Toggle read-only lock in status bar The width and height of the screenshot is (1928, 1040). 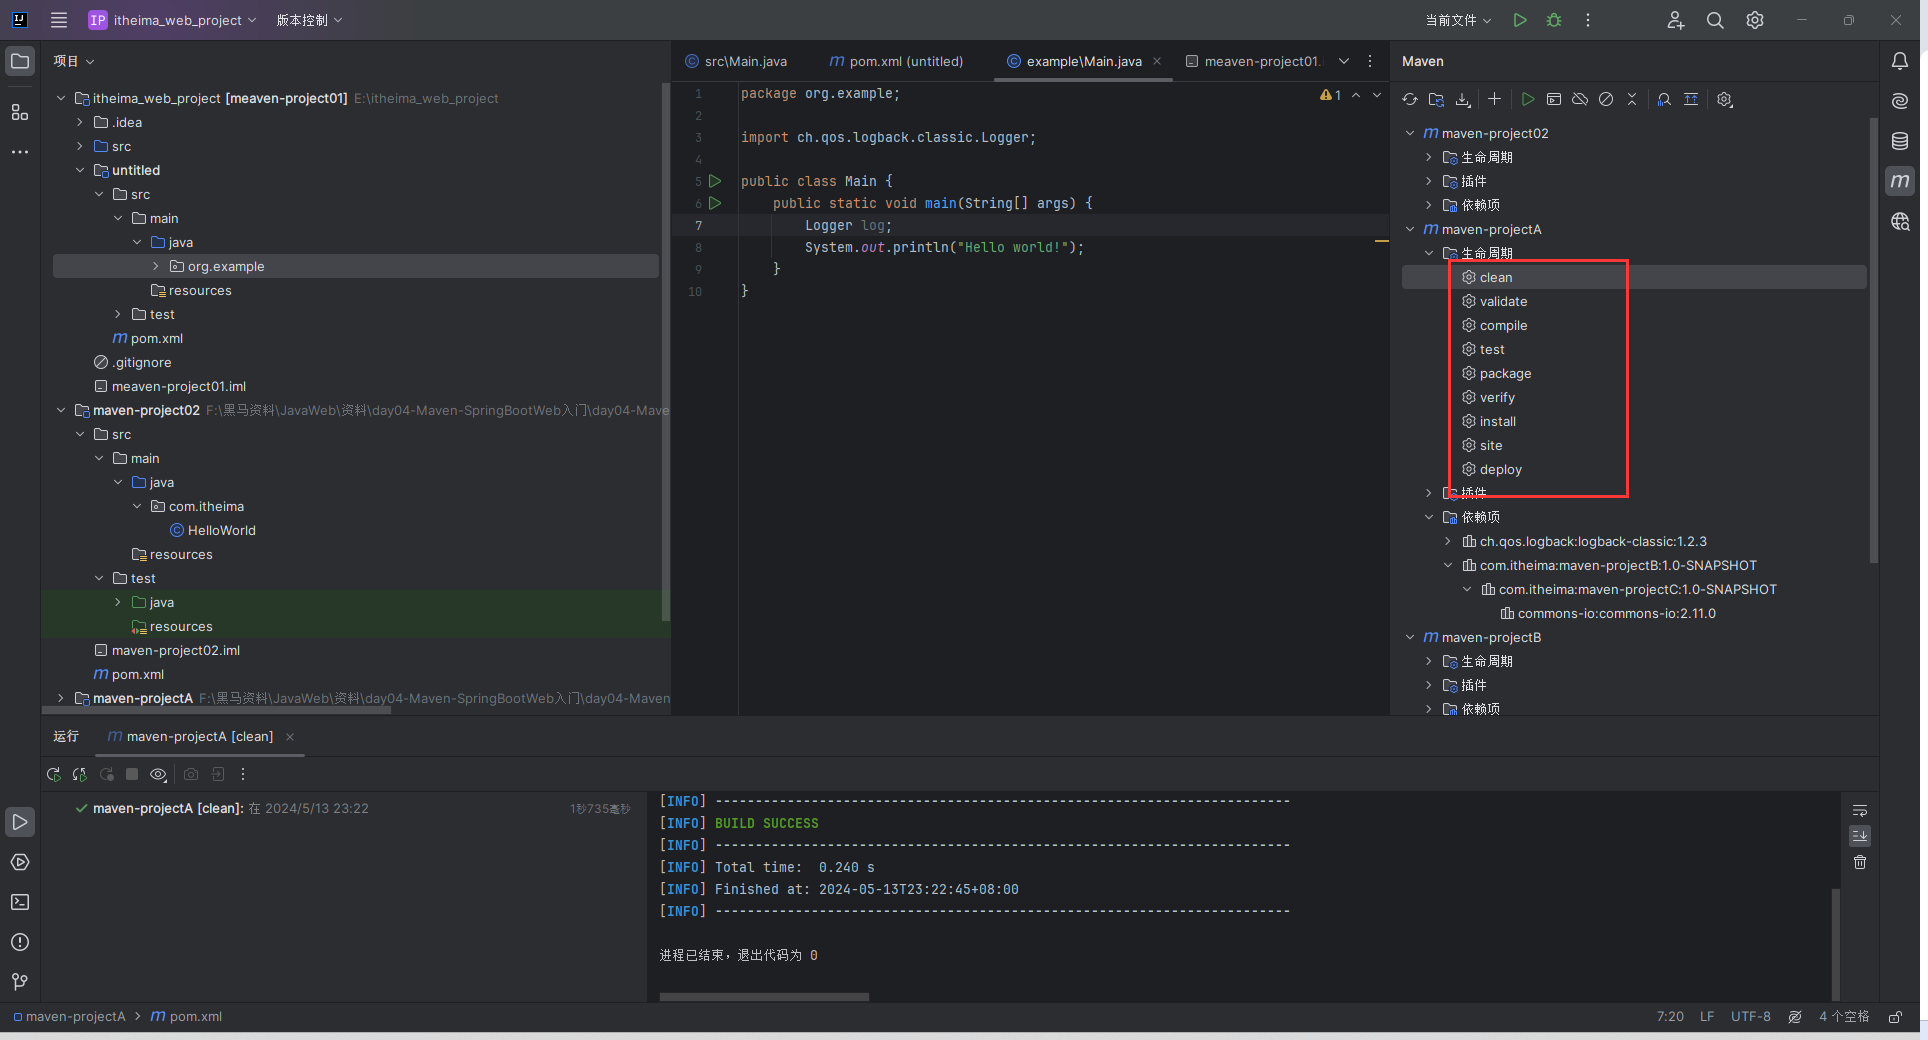tap(1895, 1016)
